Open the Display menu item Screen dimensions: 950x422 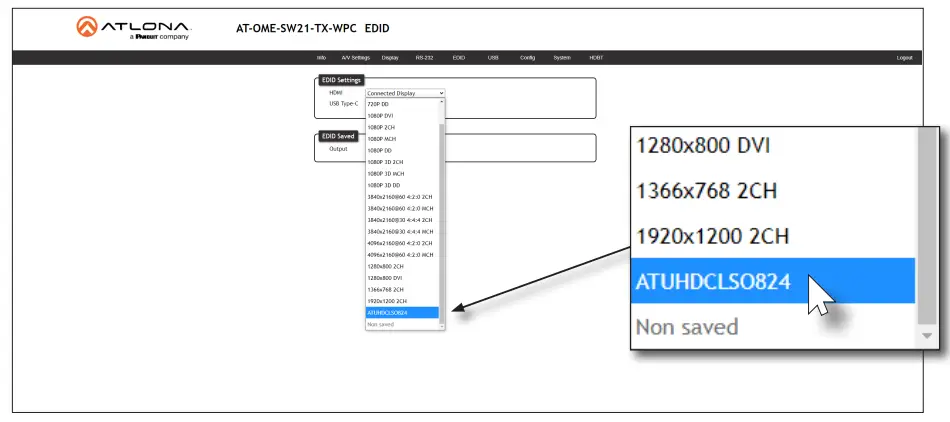tap(390, 58)
